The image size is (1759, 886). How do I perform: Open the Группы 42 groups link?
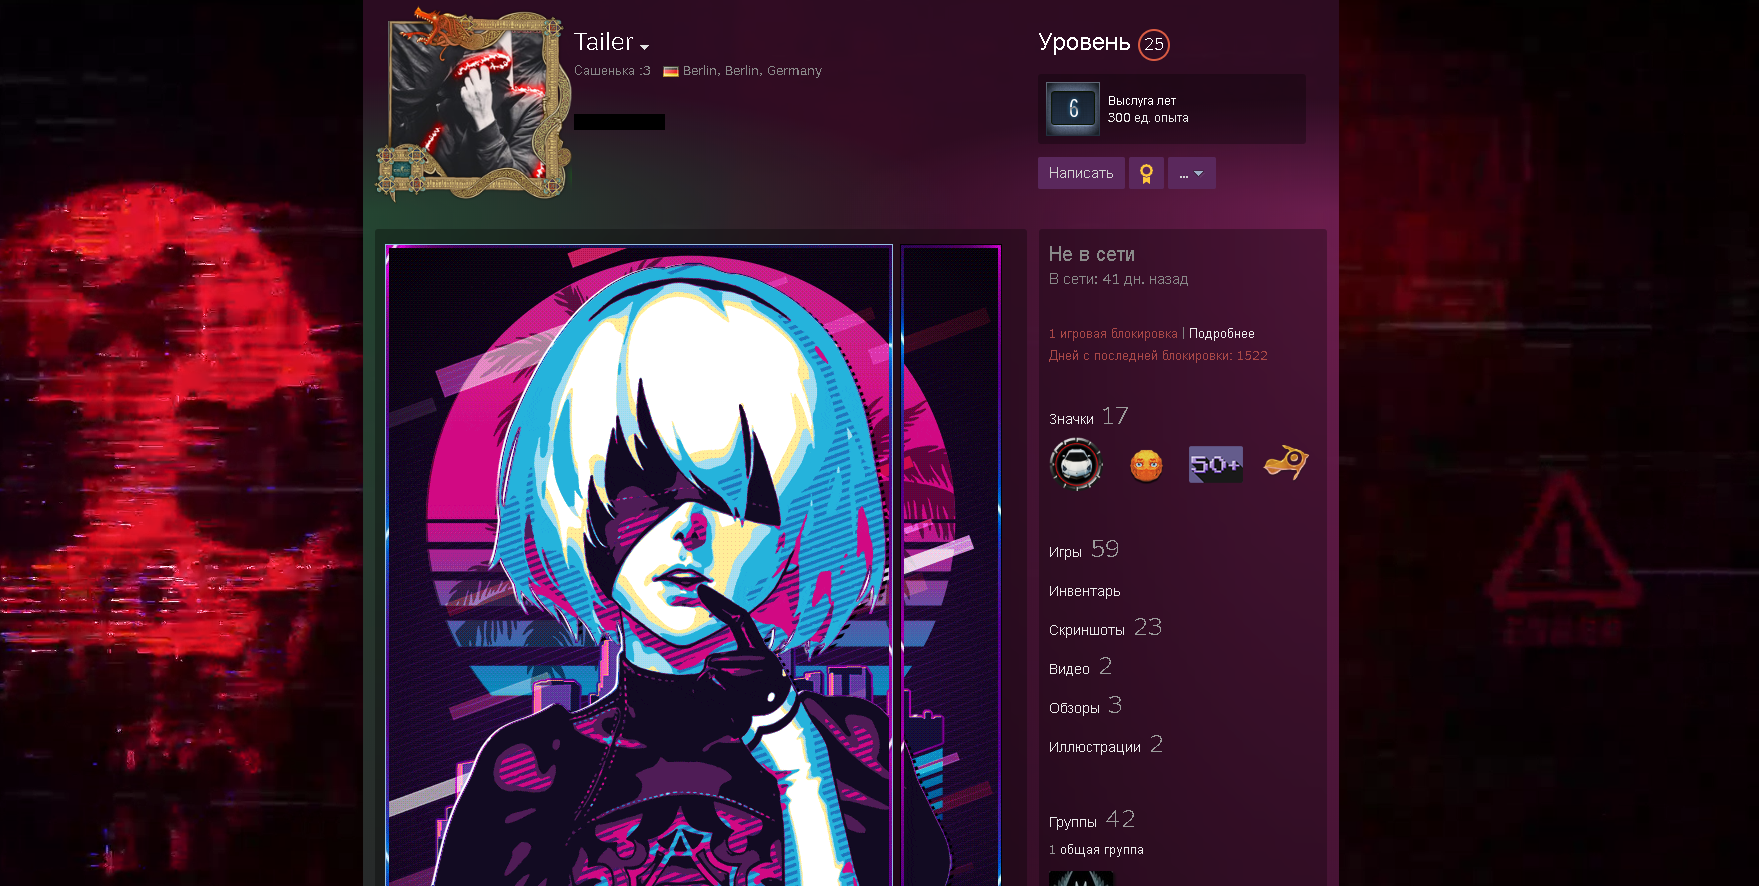[1092, 820]
